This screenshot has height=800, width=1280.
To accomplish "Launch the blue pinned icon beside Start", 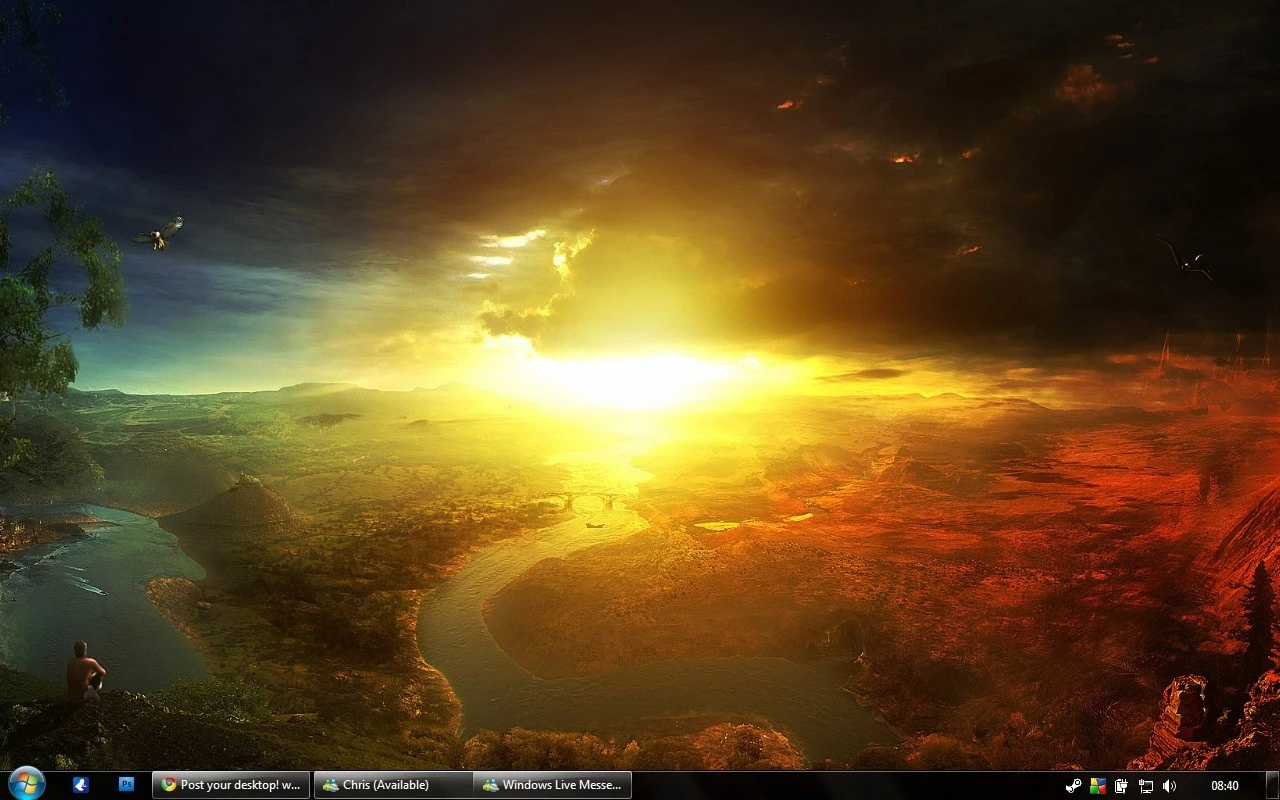I will (x=81, y=785).
